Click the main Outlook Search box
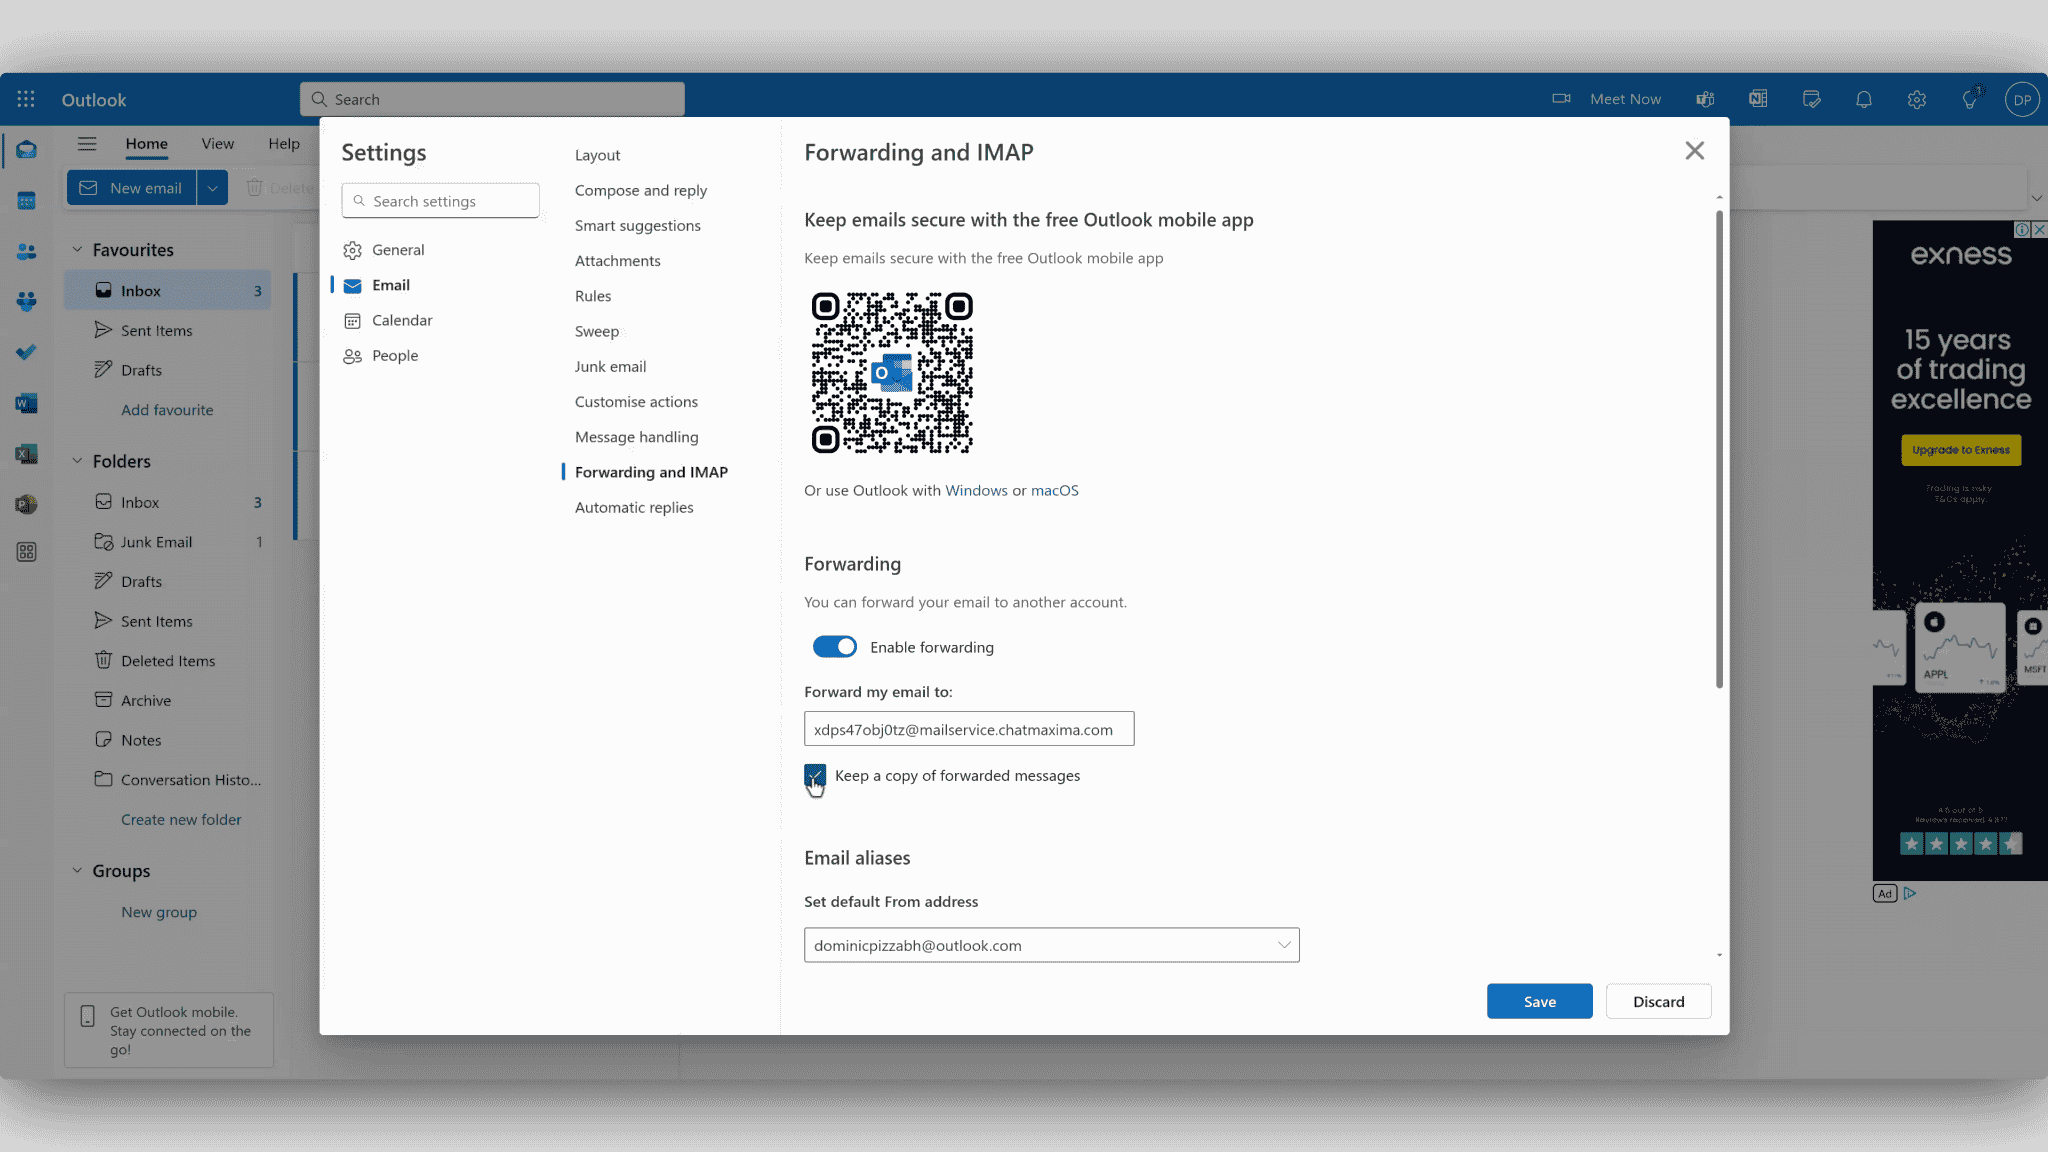This screenshot has height=1152, width=2048. coord(492,99)
